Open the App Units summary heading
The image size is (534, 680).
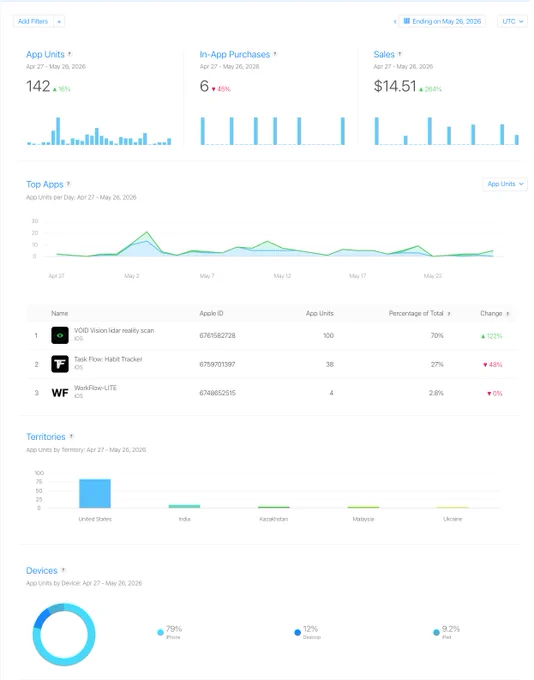click(45, 54)
